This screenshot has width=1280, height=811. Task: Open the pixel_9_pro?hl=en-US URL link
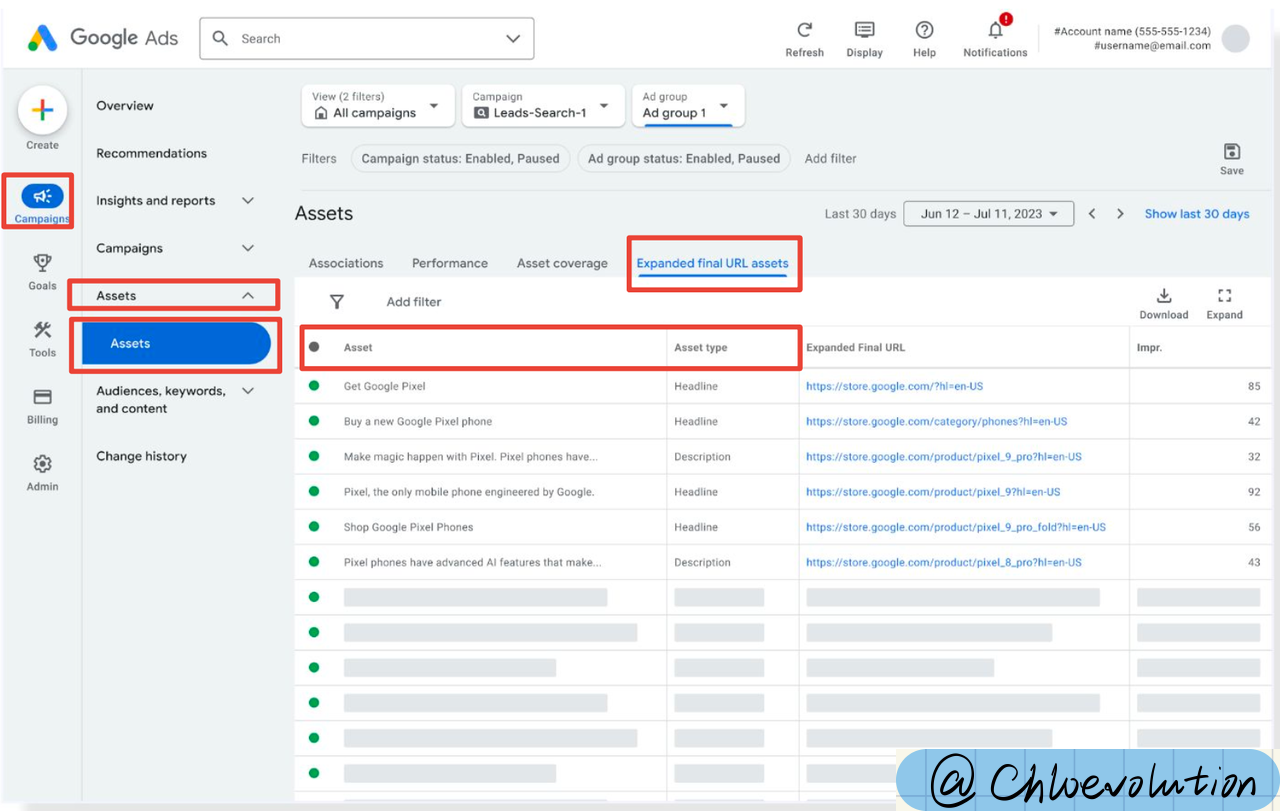point(944,457)
